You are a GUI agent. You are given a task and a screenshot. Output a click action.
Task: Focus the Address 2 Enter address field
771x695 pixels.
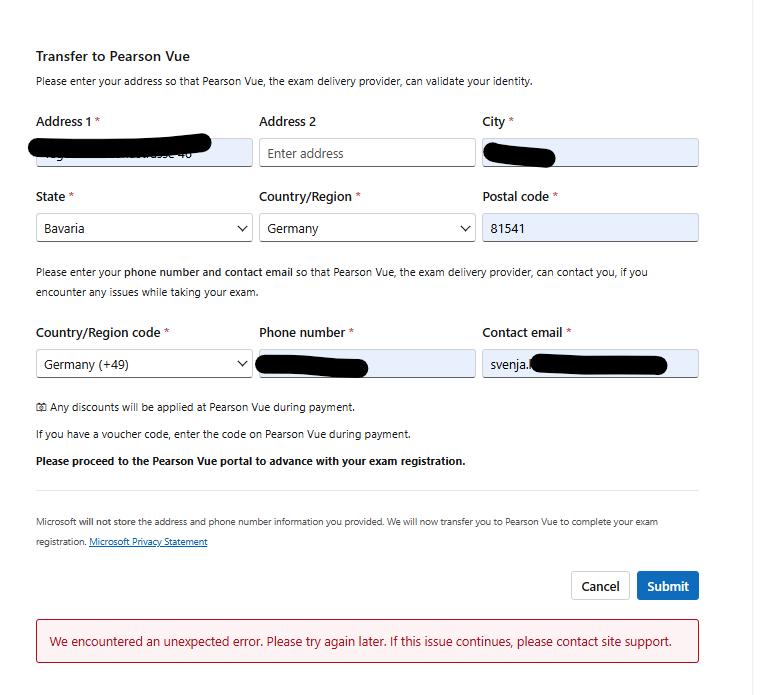pyautogui.click(x=367, y=152)
